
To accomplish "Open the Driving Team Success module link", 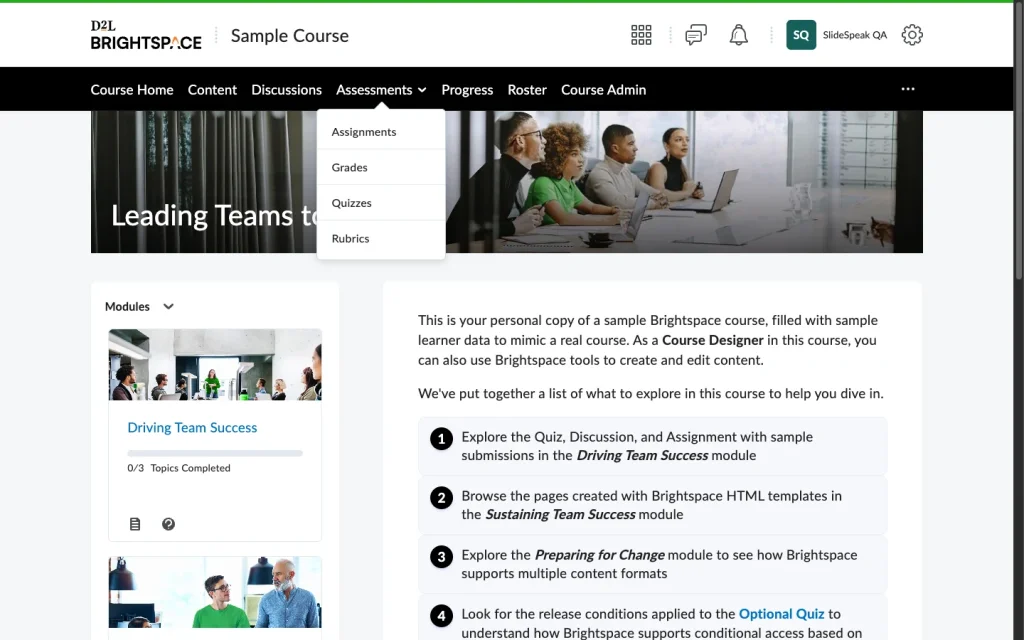I will click(192, 427).
